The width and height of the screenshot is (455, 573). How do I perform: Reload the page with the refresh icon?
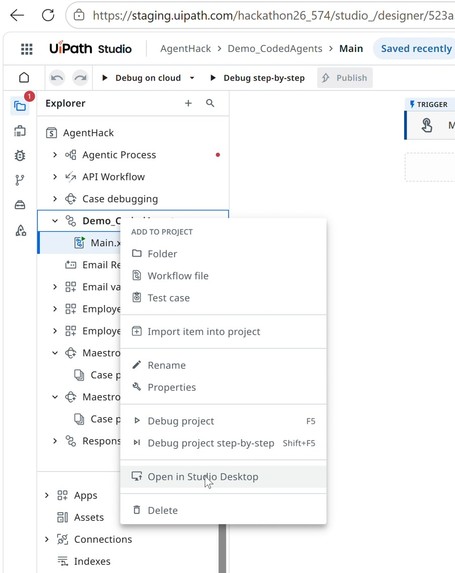[48, 15]
